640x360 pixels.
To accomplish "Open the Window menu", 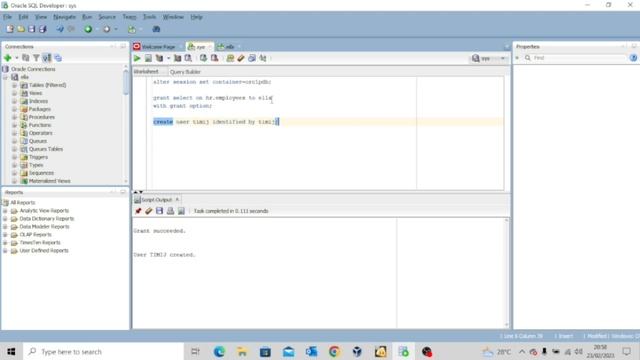I will 173,17.
